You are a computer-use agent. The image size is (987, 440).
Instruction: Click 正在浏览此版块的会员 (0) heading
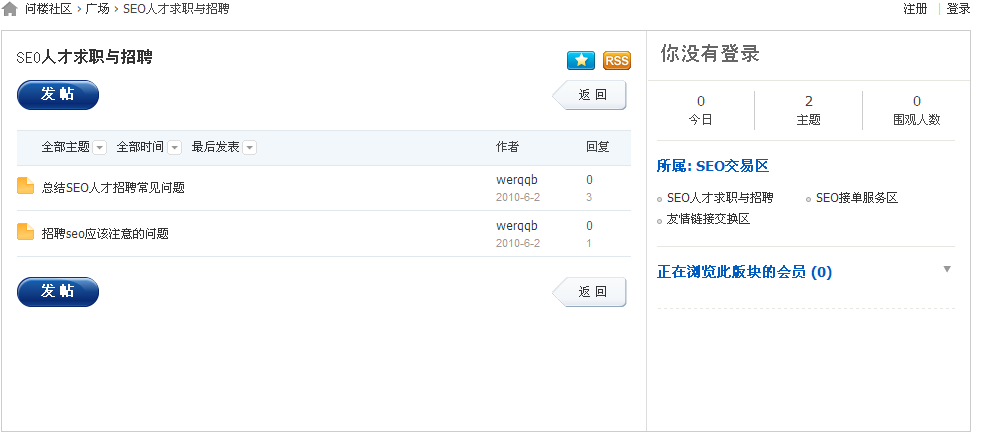[744, 273]
